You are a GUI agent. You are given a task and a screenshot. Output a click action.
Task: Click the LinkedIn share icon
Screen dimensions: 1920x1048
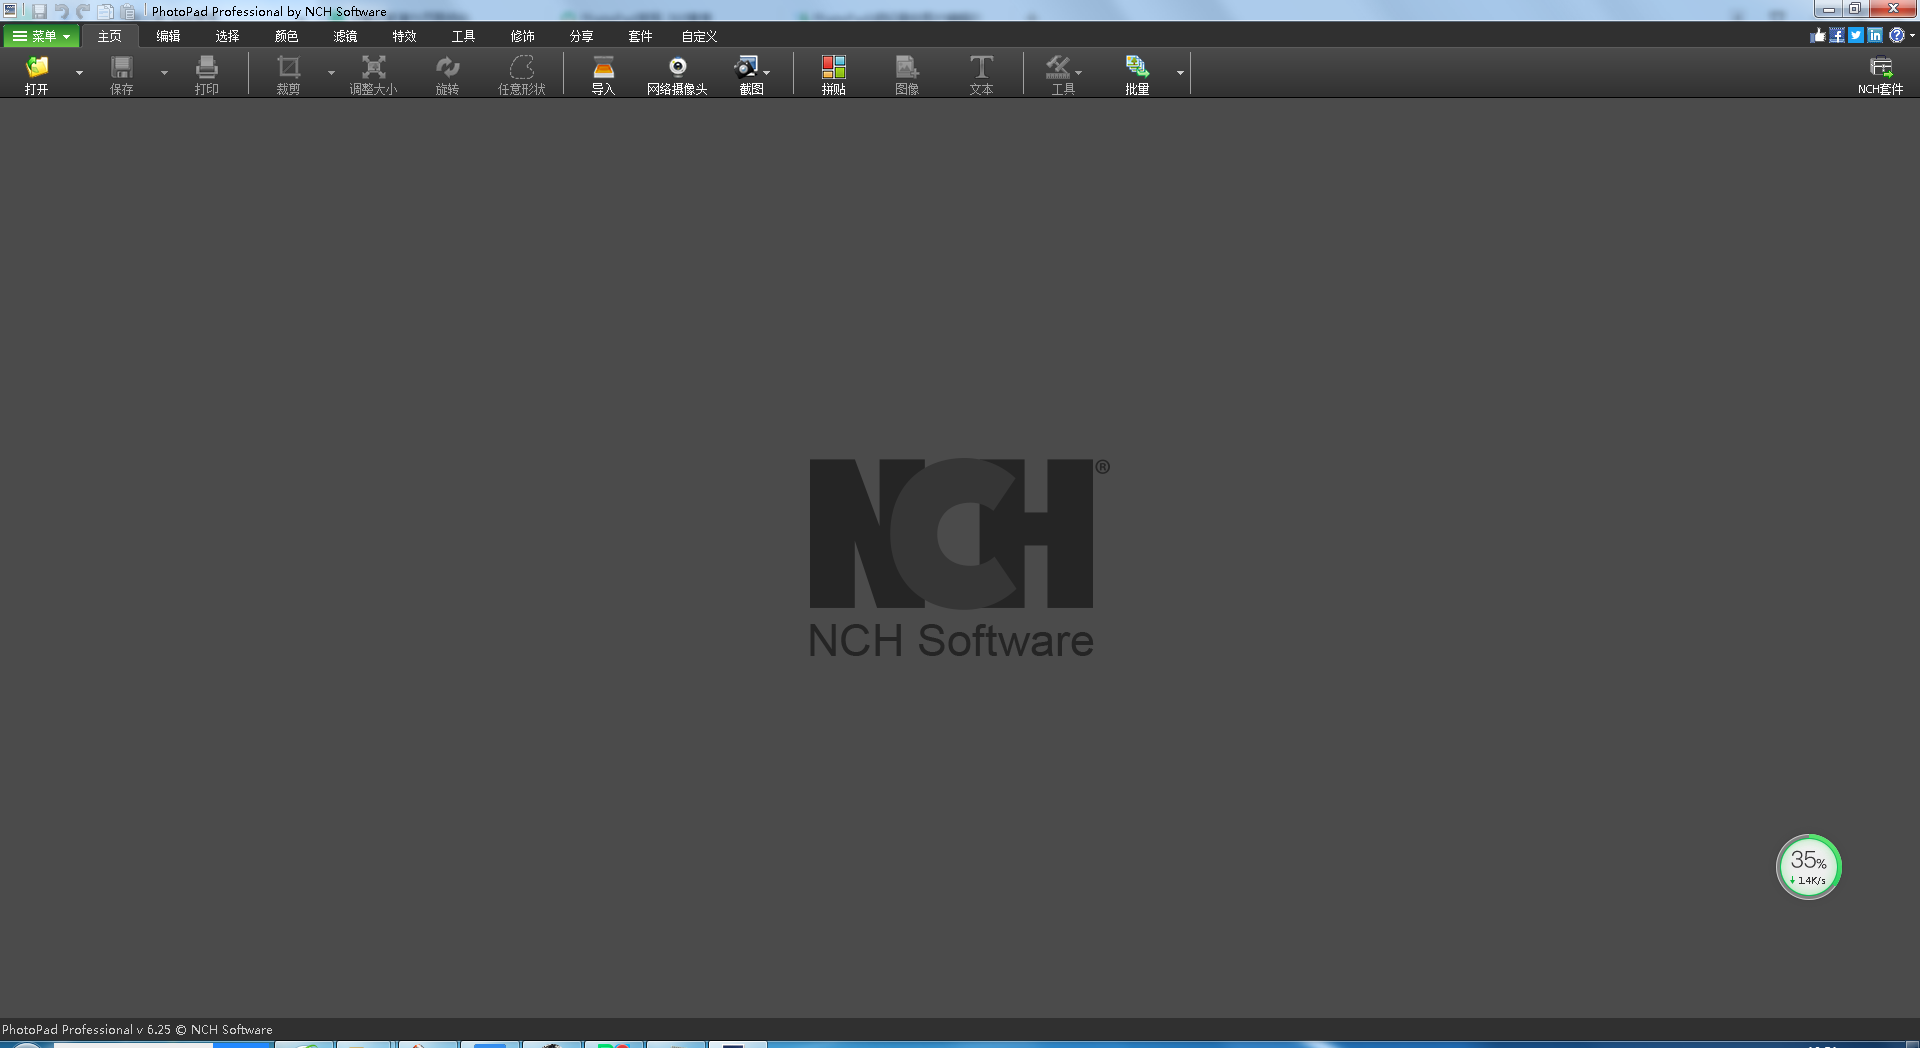pyautogui.click(x=1875, y=35)
